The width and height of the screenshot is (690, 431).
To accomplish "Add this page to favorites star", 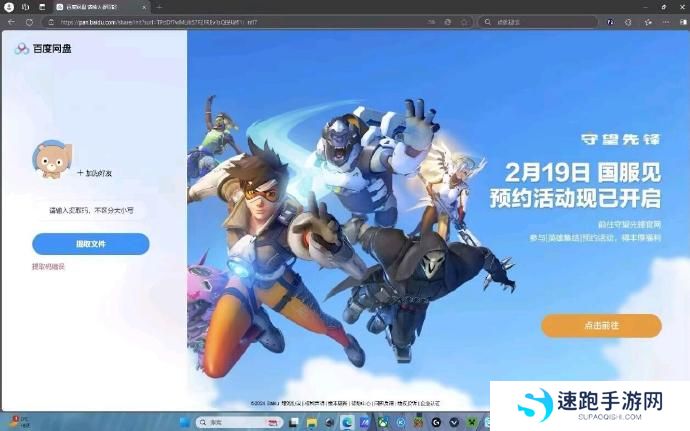I will point(464,22).
